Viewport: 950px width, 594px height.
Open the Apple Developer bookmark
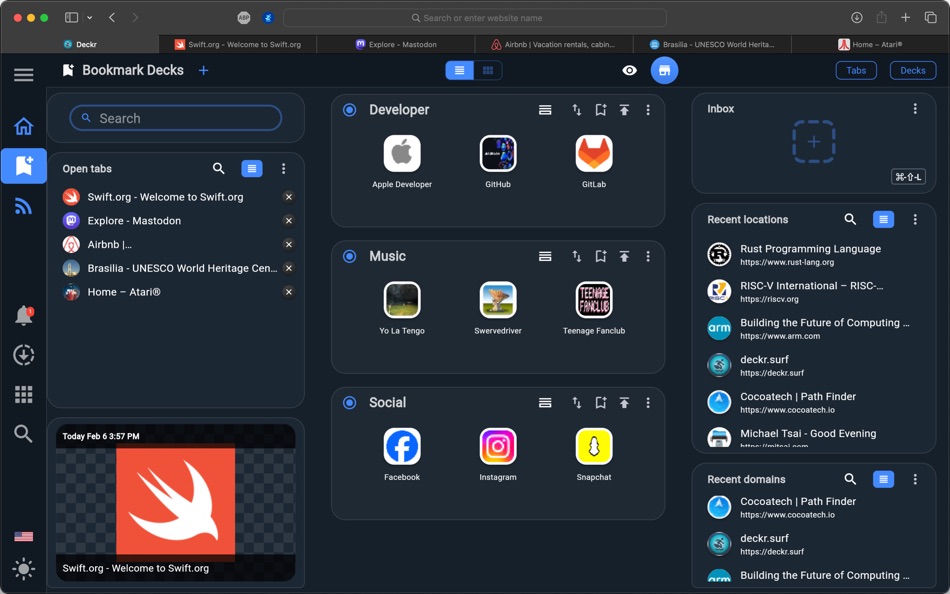pyautogui.click(x=402, y=153)
